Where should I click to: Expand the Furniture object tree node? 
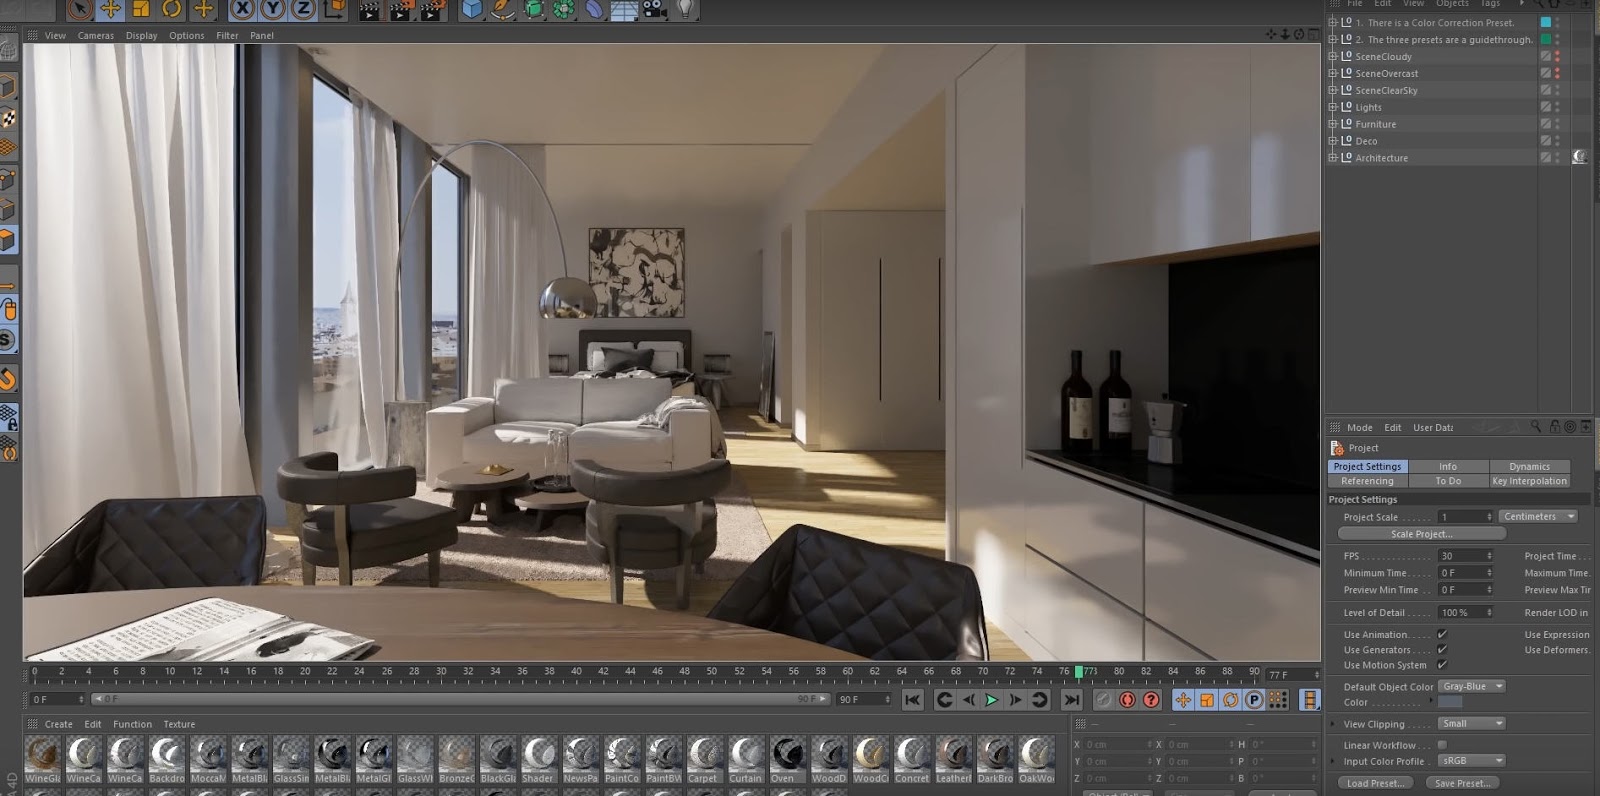click(1332, 124)
